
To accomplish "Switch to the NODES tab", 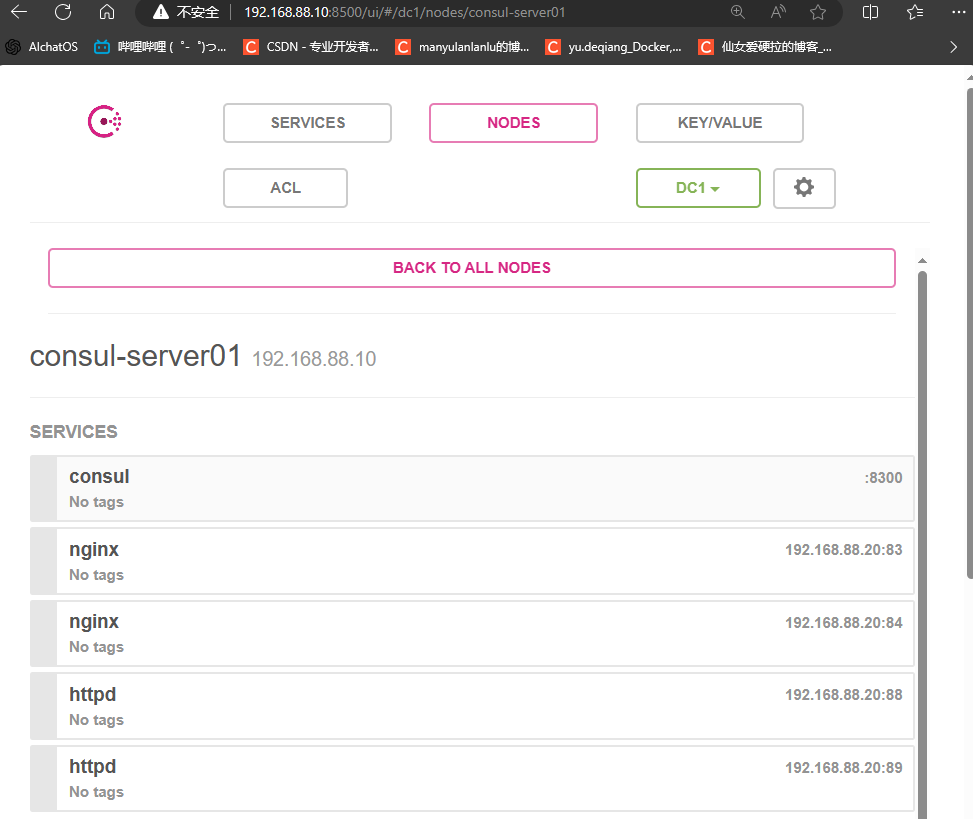I will [513, 123].
